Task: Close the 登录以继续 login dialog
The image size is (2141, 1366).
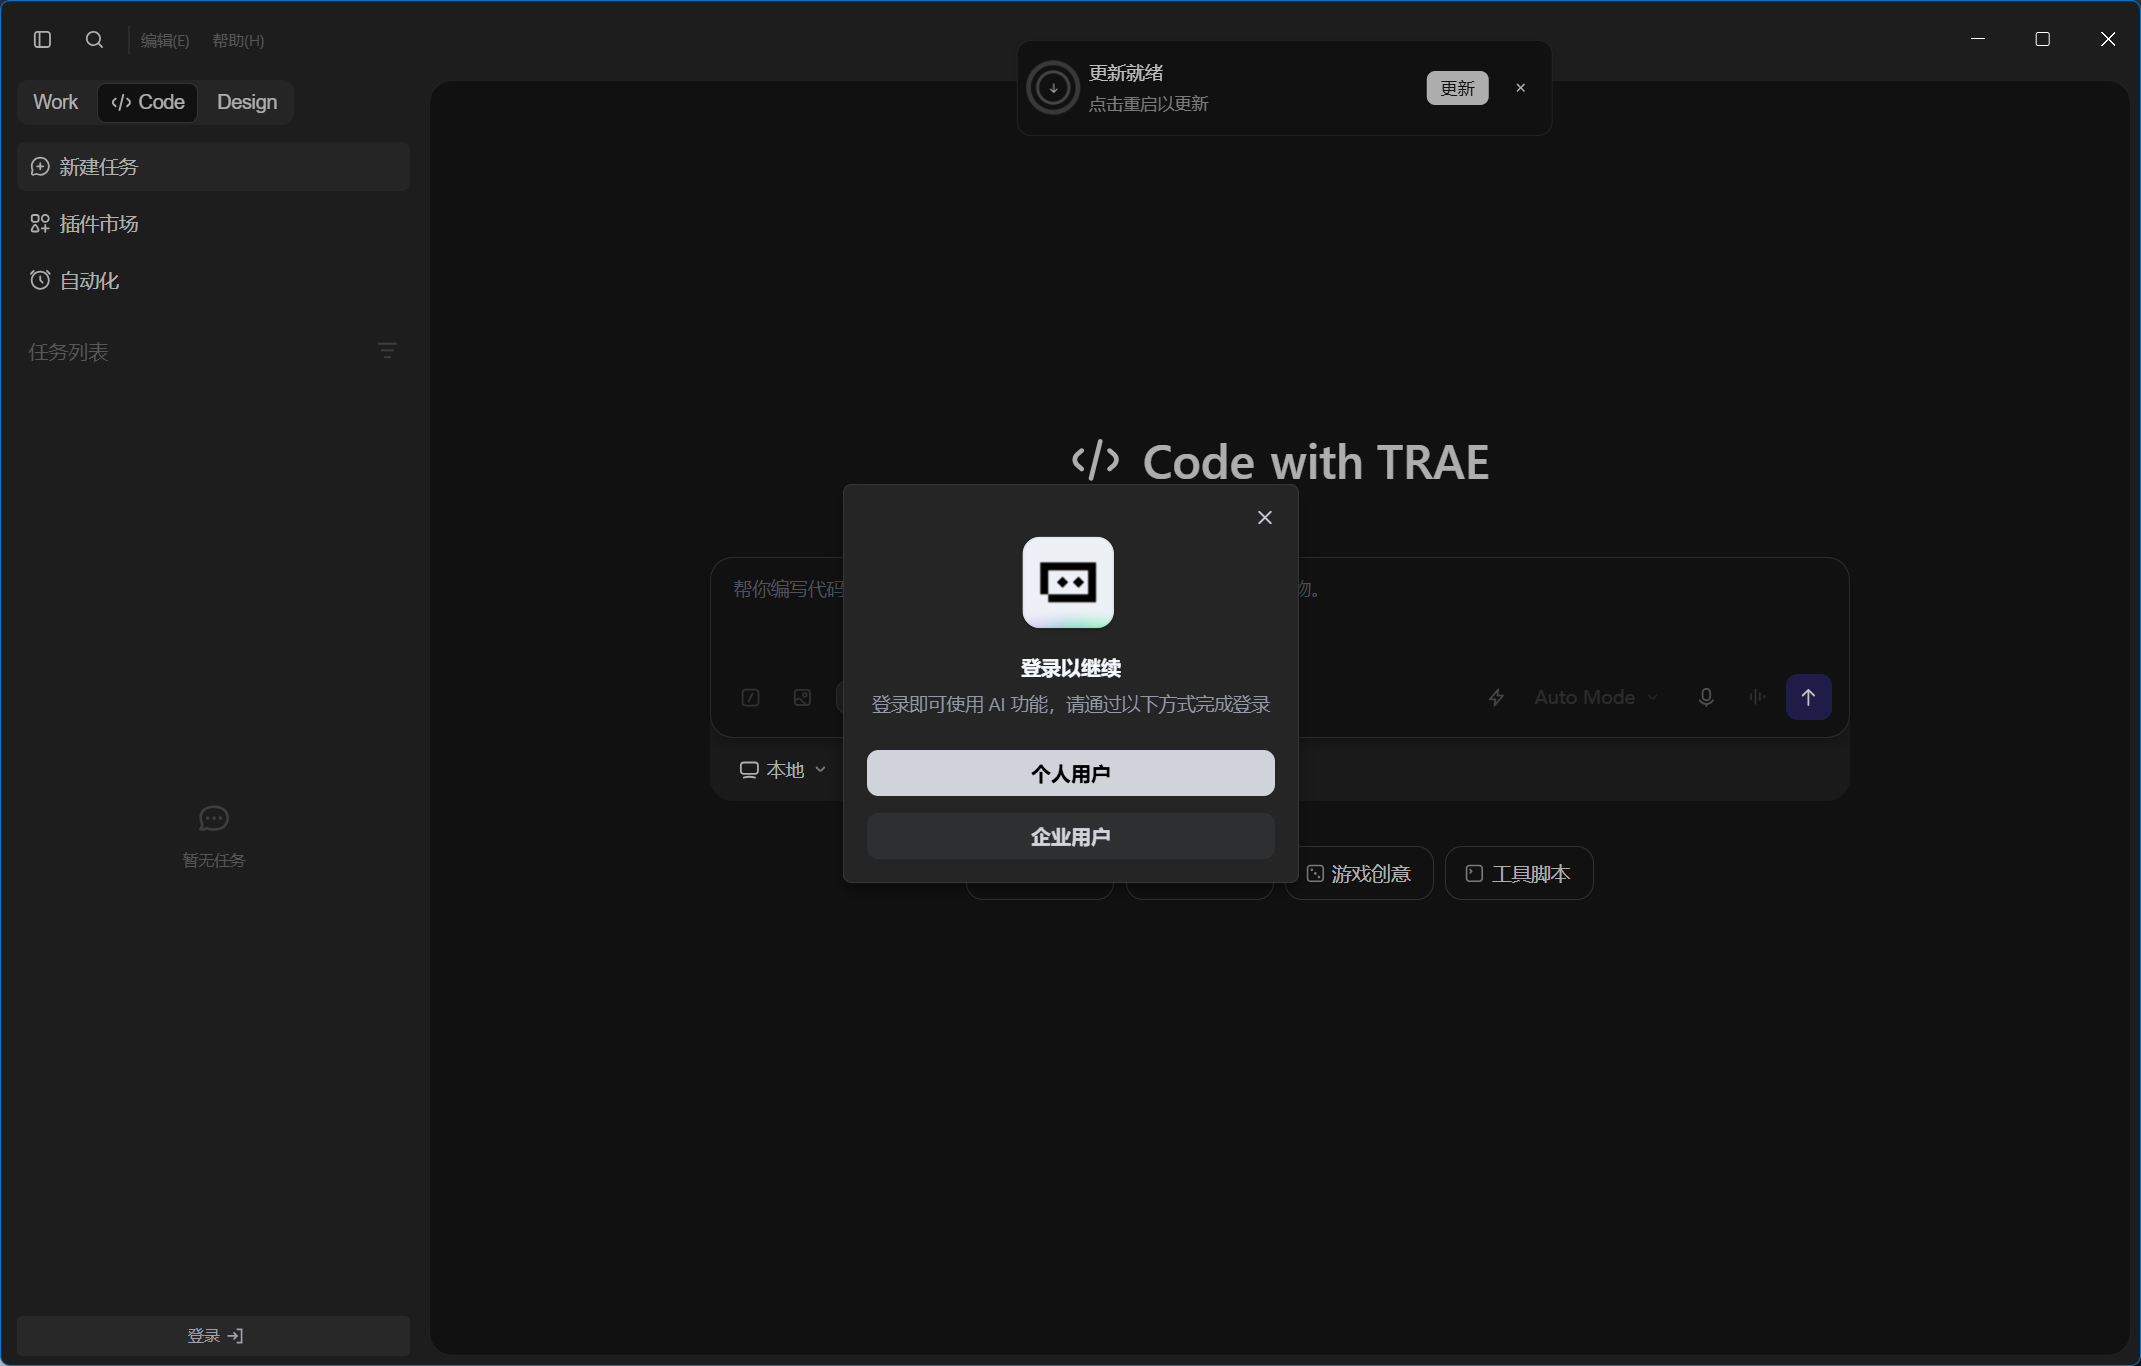Action: click(1265, 517)
